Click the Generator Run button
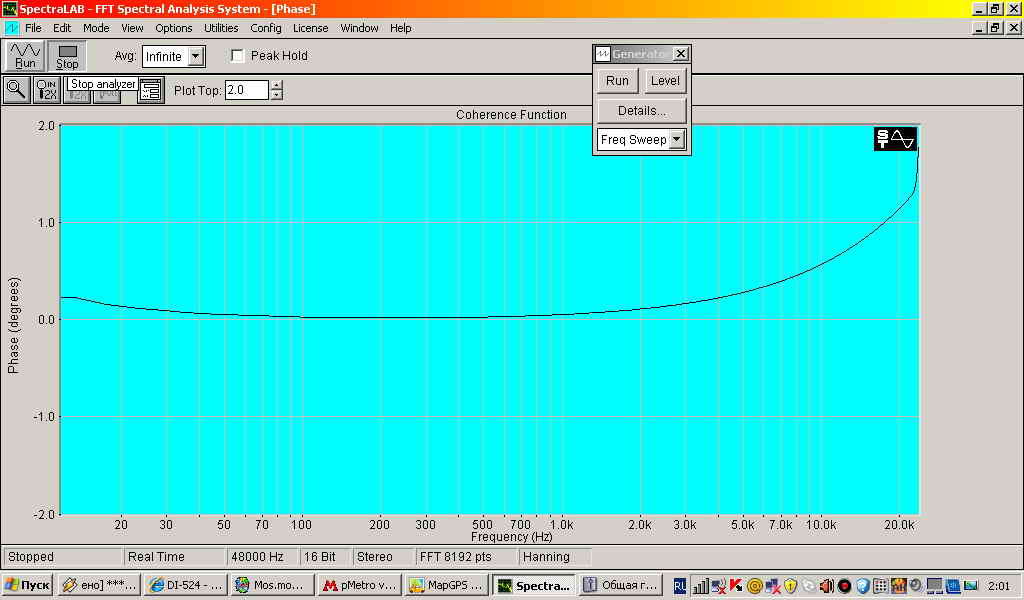The height and width of the screenshot is (600, 1024). [617, 81]
